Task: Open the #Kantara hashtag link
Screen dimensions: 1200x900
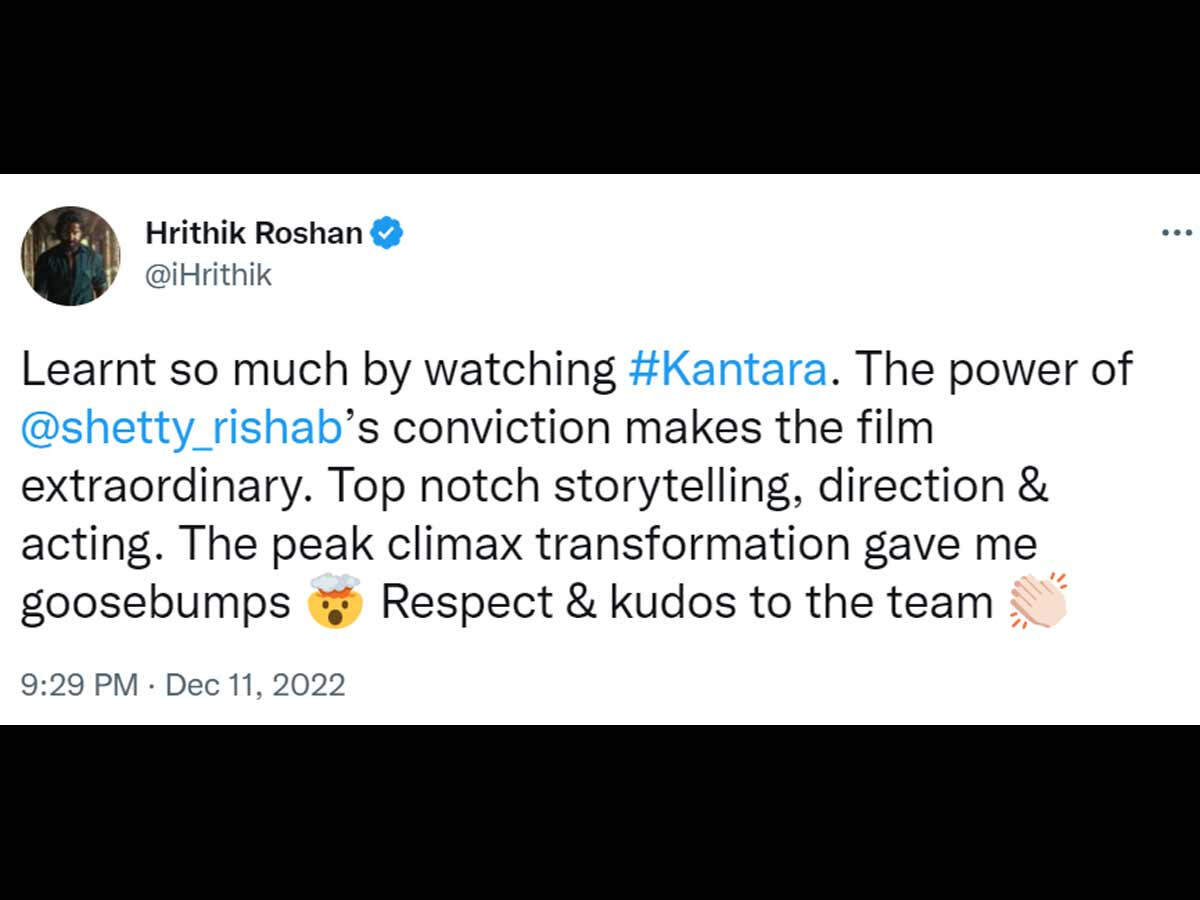Action: tap(728, 370)
